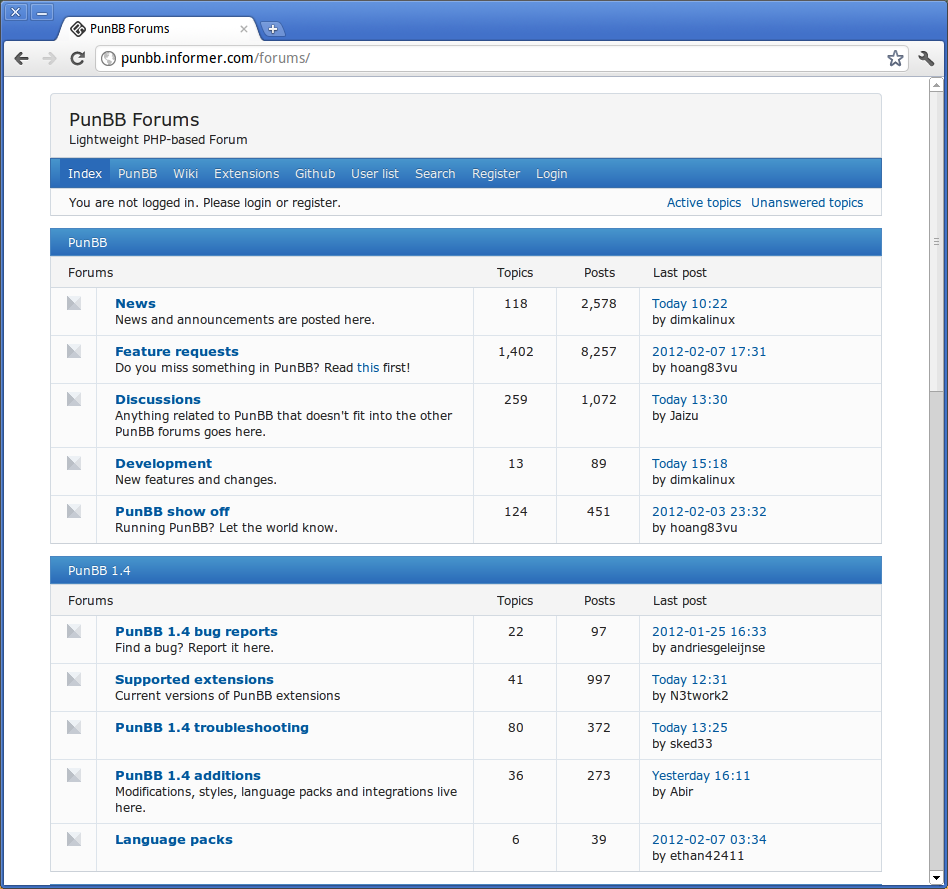View Unanswered topics
Image resolution: width=948 pixels, height=889 pixels.
pyautogui.click(x=807, y=203)
